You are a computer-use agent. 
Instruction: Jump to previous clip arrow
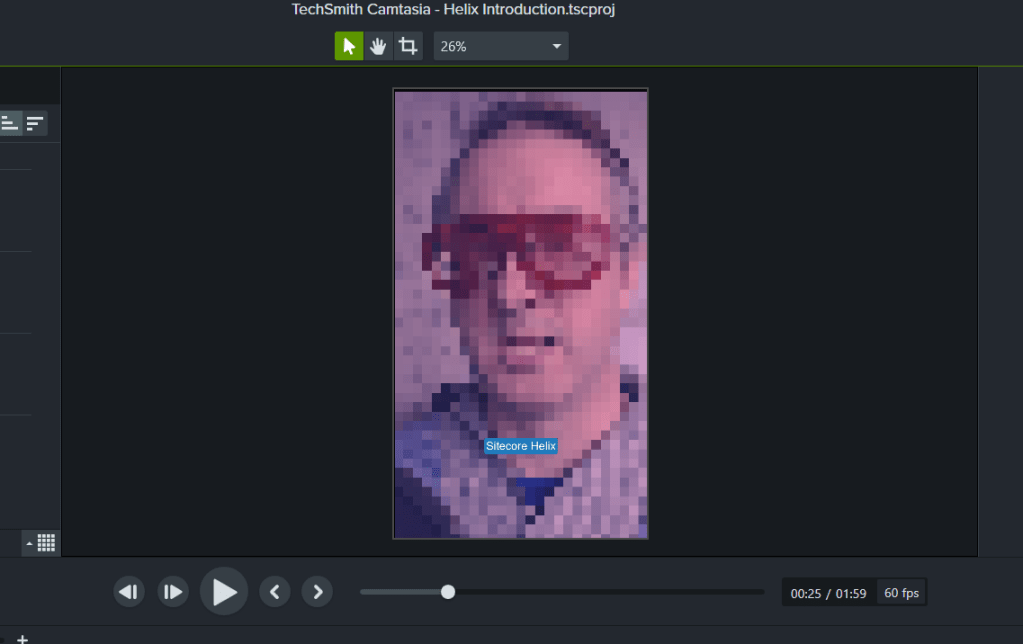tap(275, 591)
